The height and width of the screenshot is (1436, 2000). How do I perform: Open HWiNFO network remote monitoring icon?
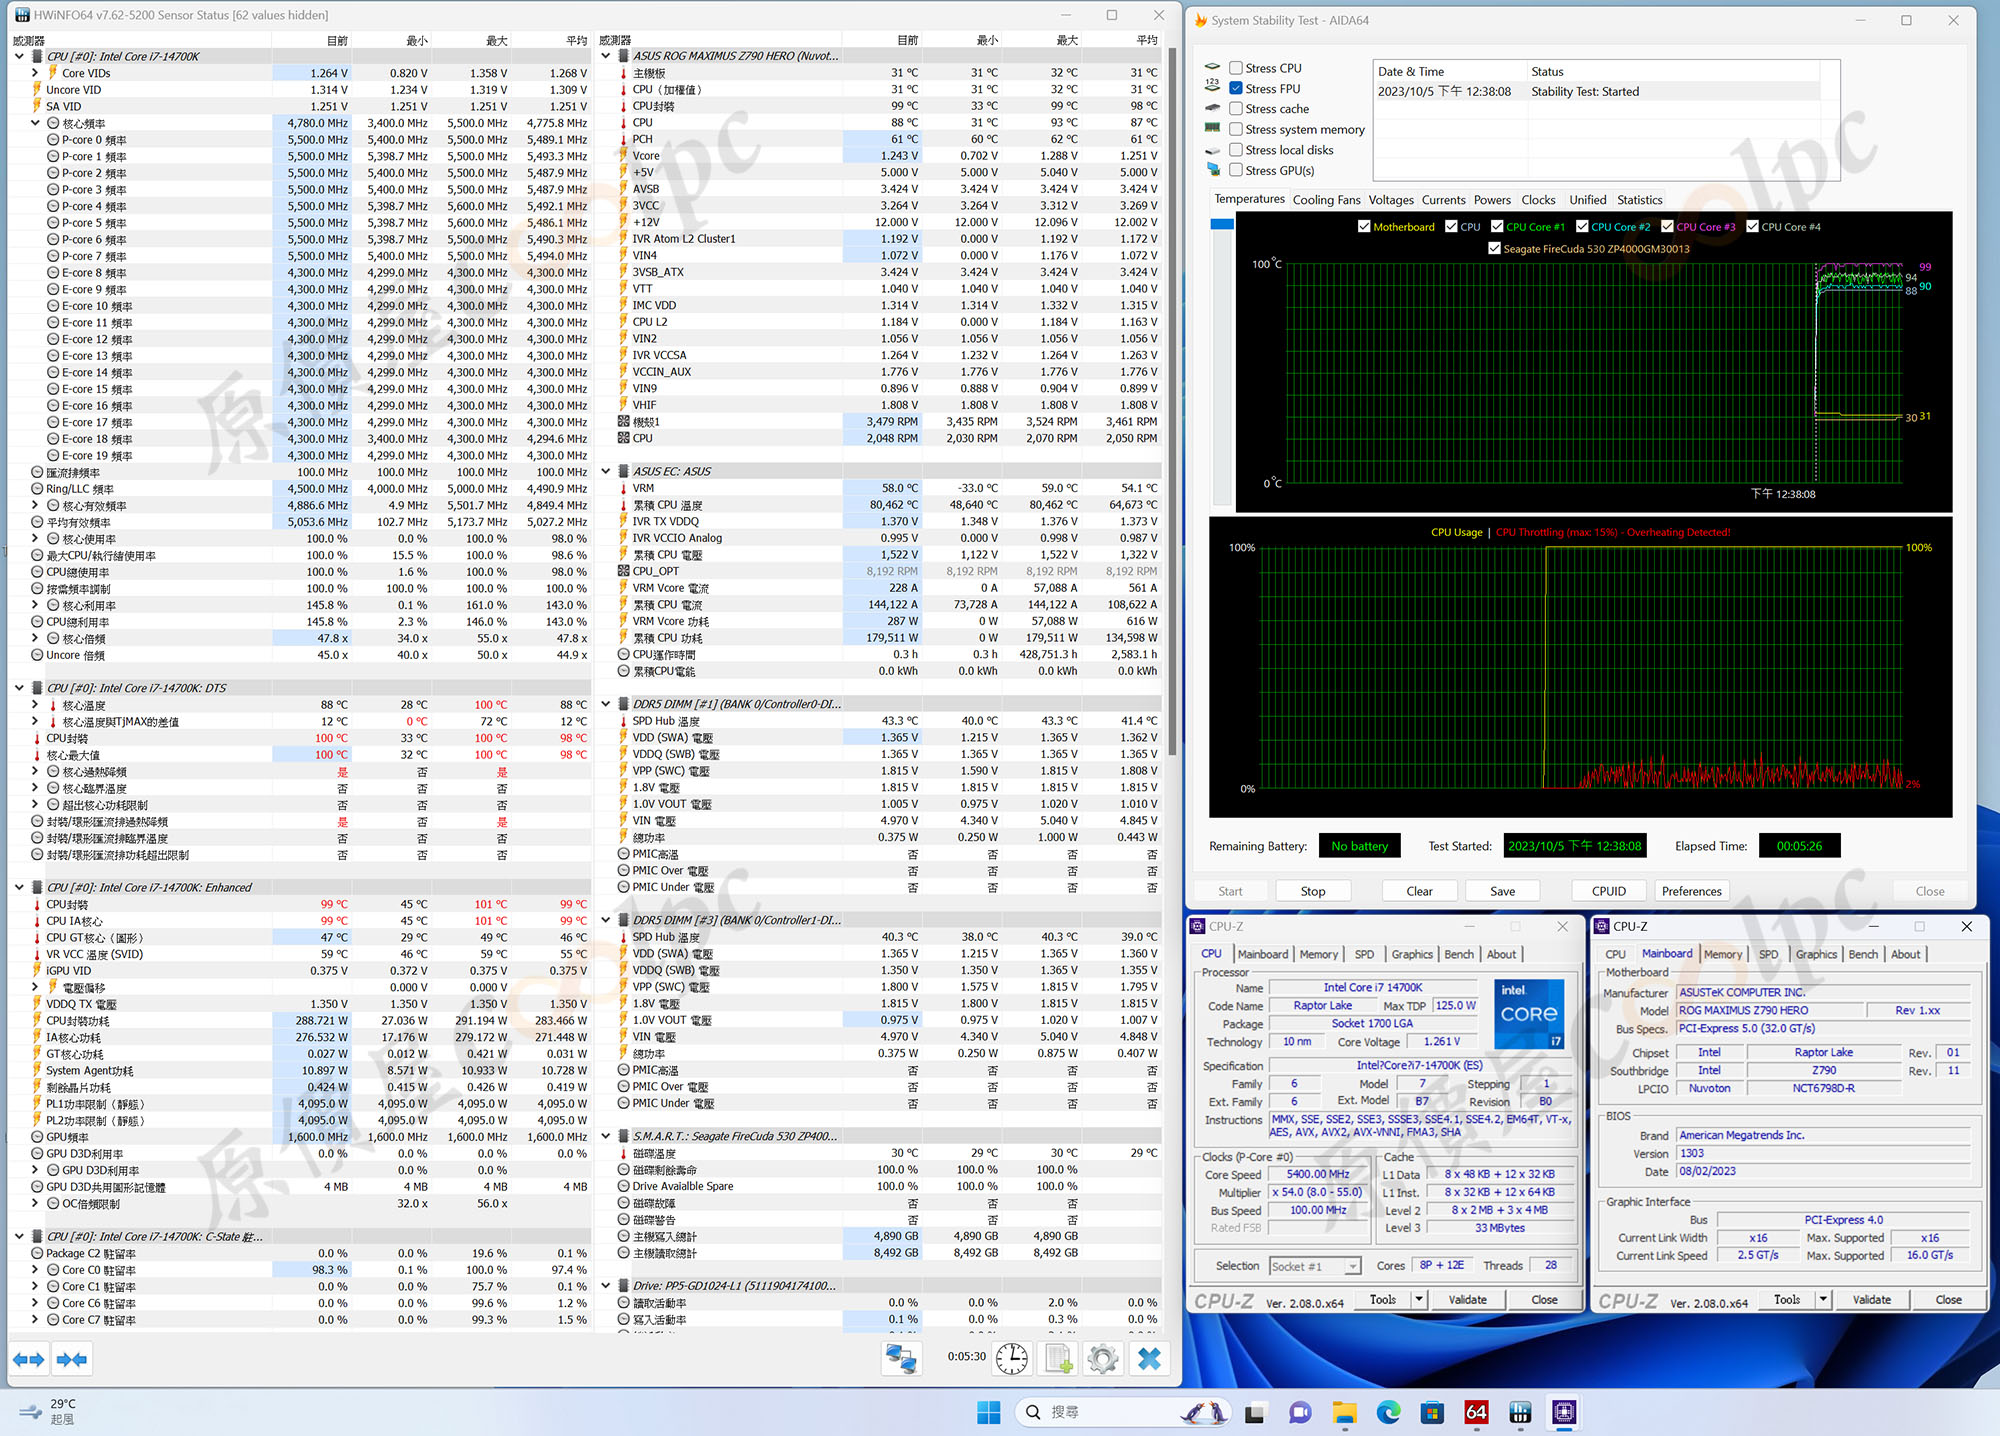(901, 1358)
